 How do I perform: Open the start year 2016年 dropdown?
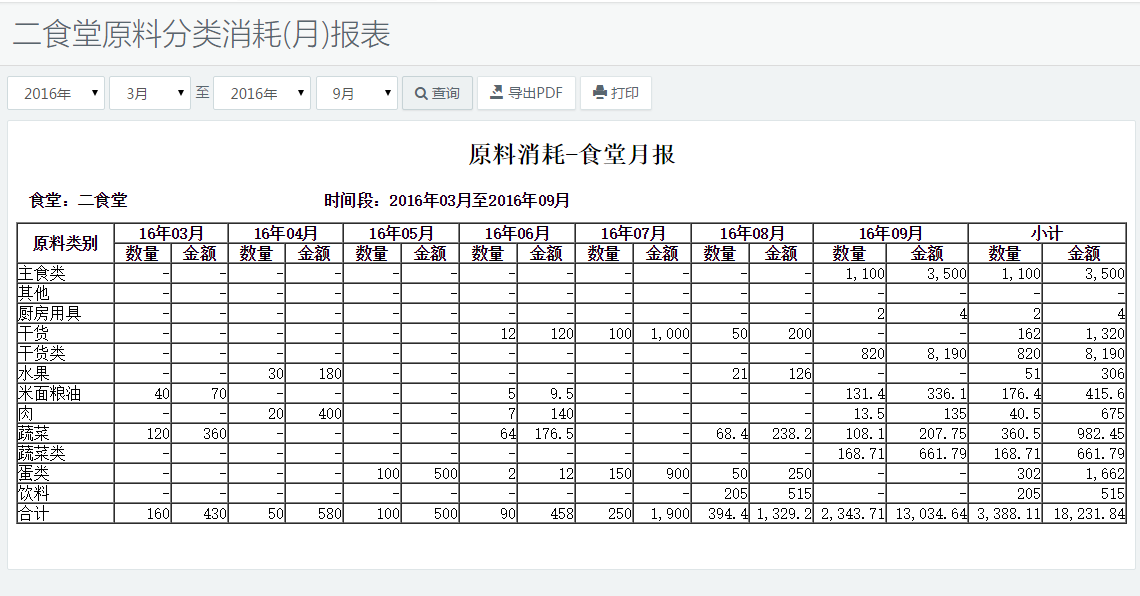tap(56, 93)
